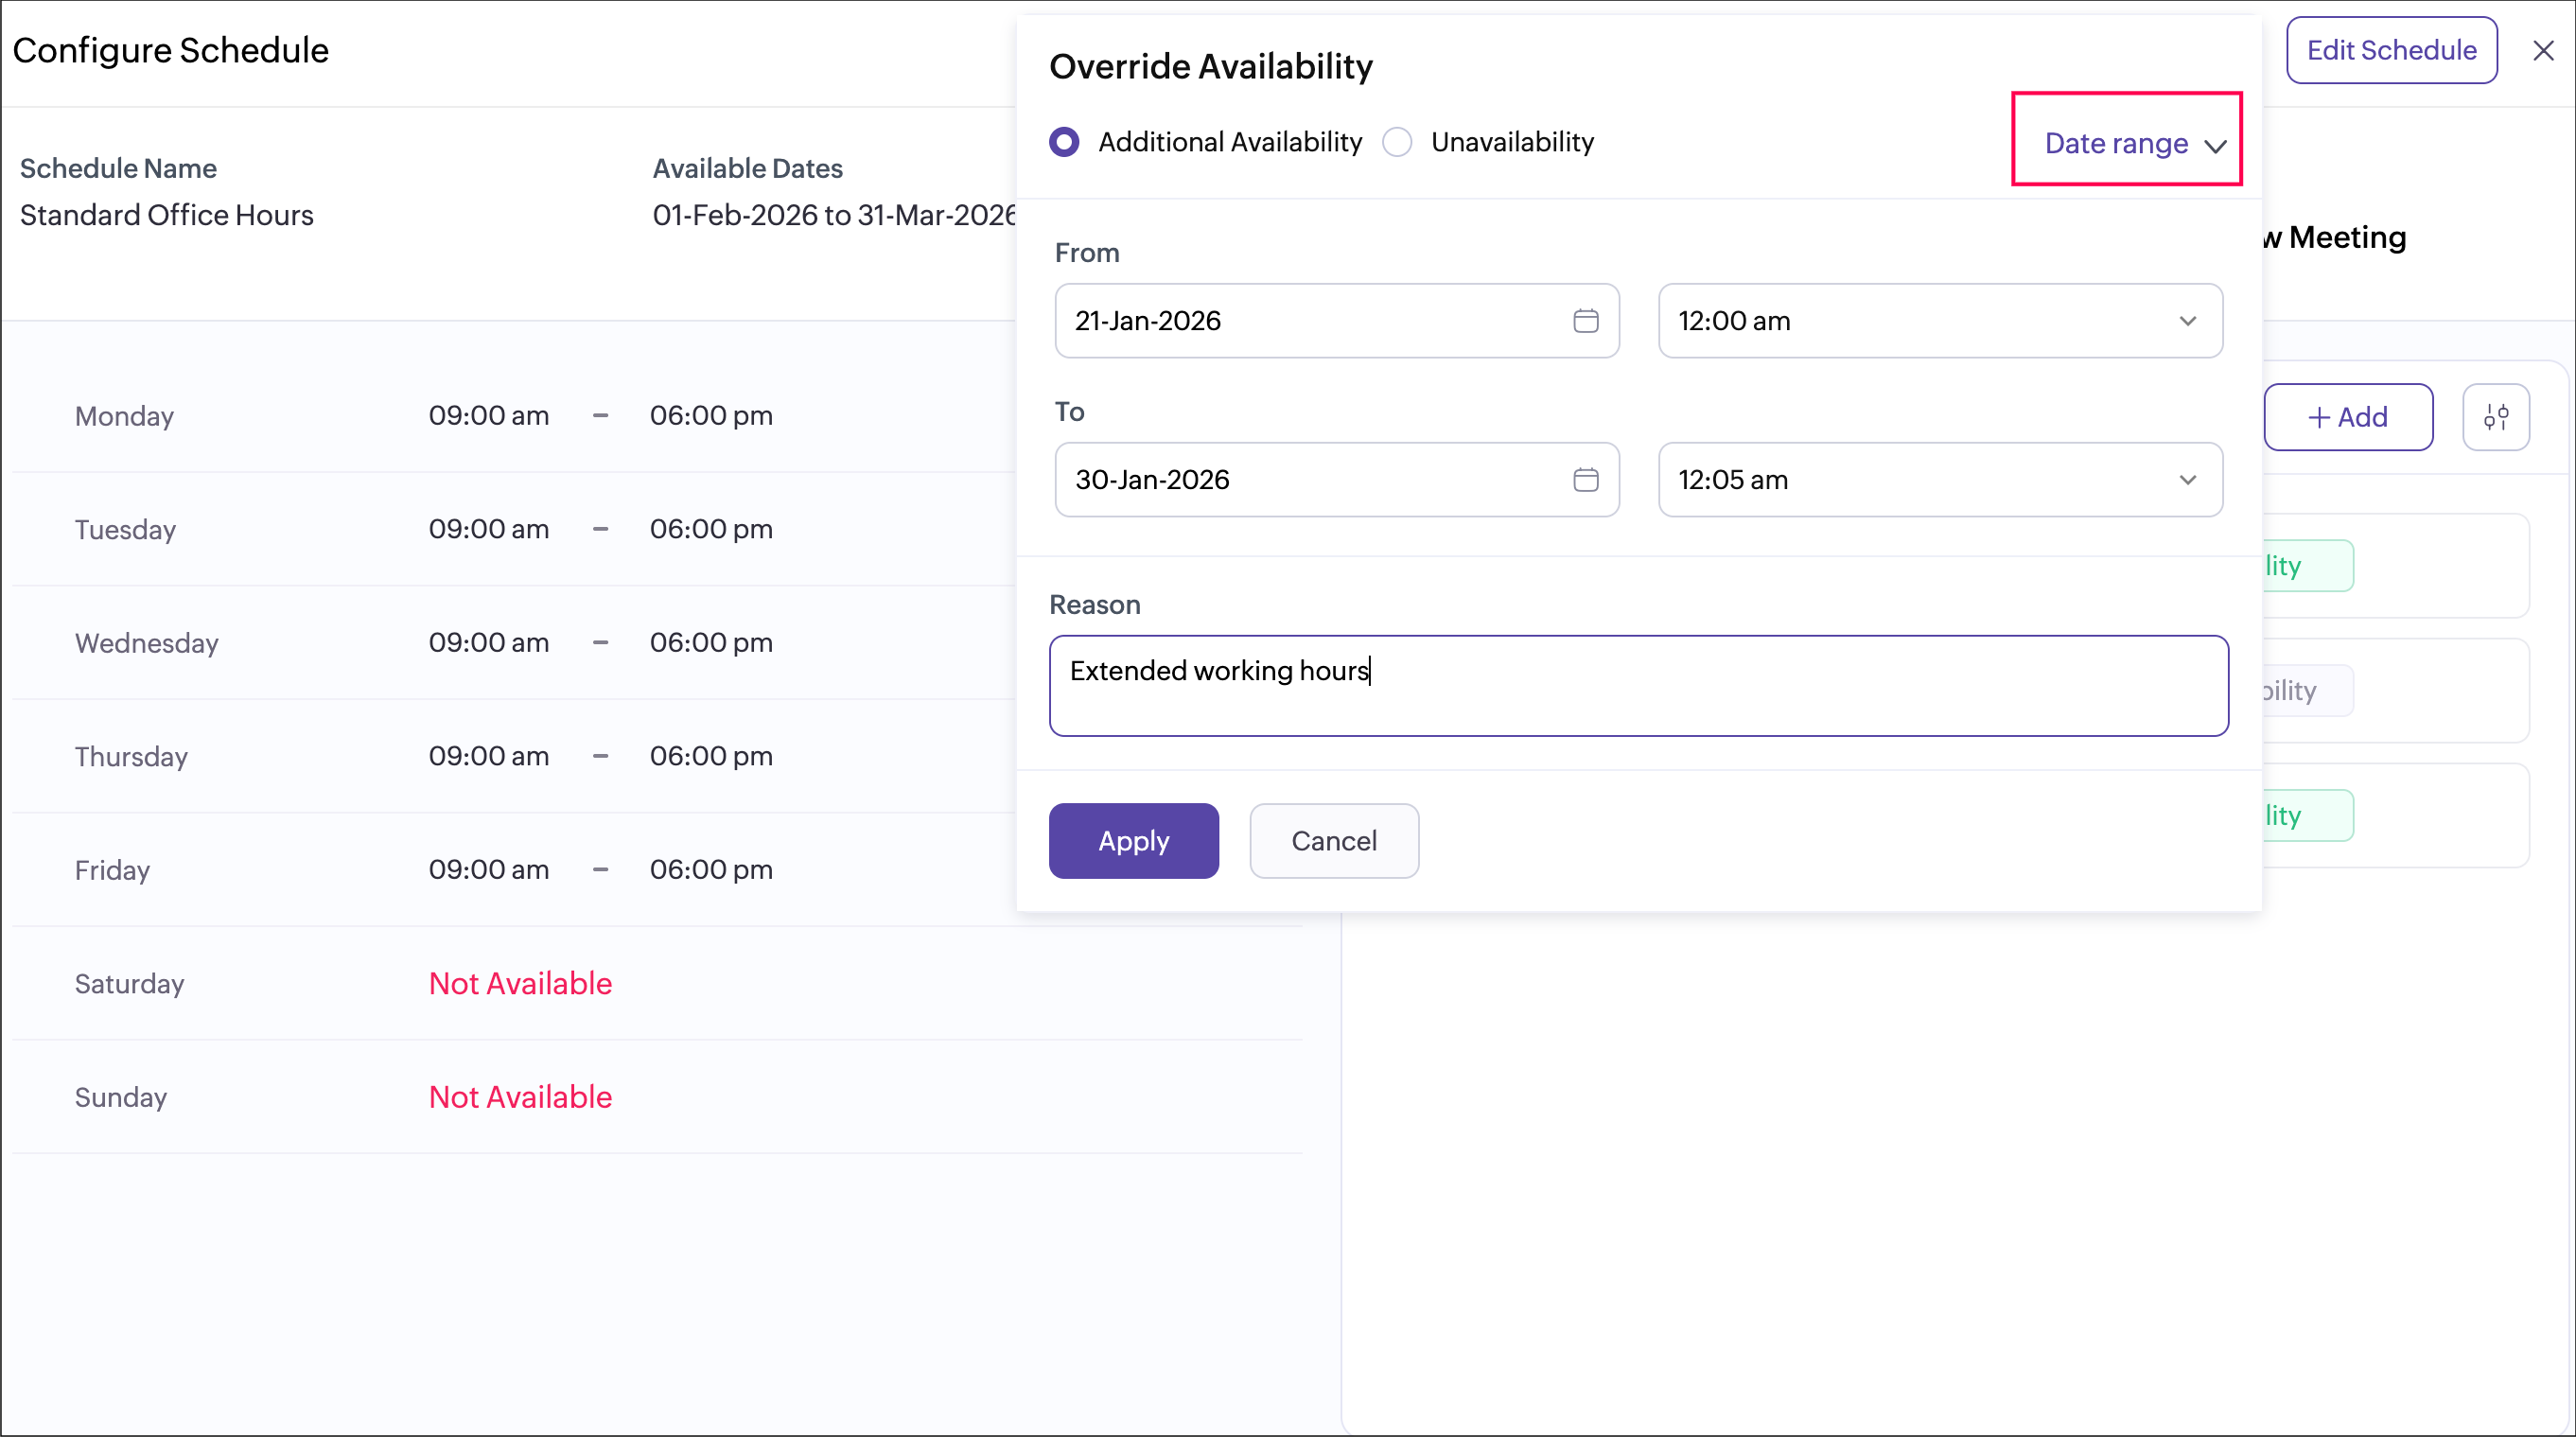Select the Unavailability radio option

click(x=1397, y=142)
